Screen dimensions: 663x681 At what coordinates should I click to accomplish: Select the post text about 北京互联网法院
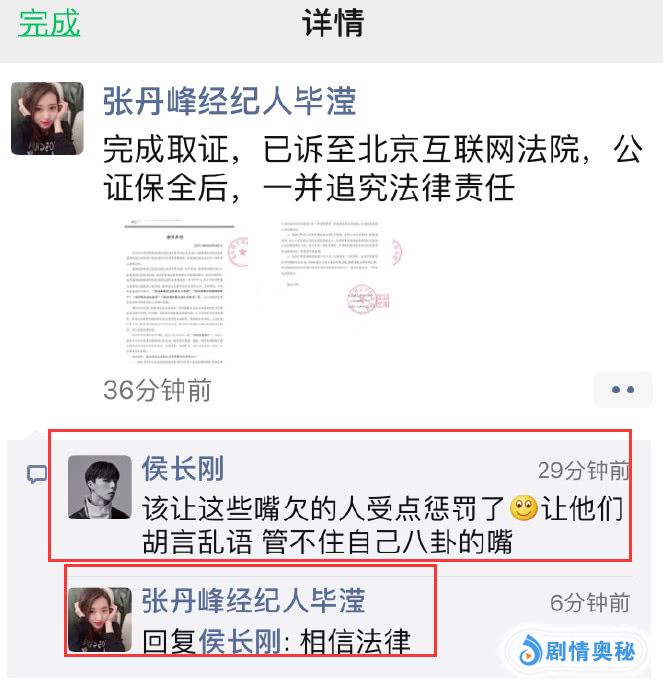tap(373, 169)
